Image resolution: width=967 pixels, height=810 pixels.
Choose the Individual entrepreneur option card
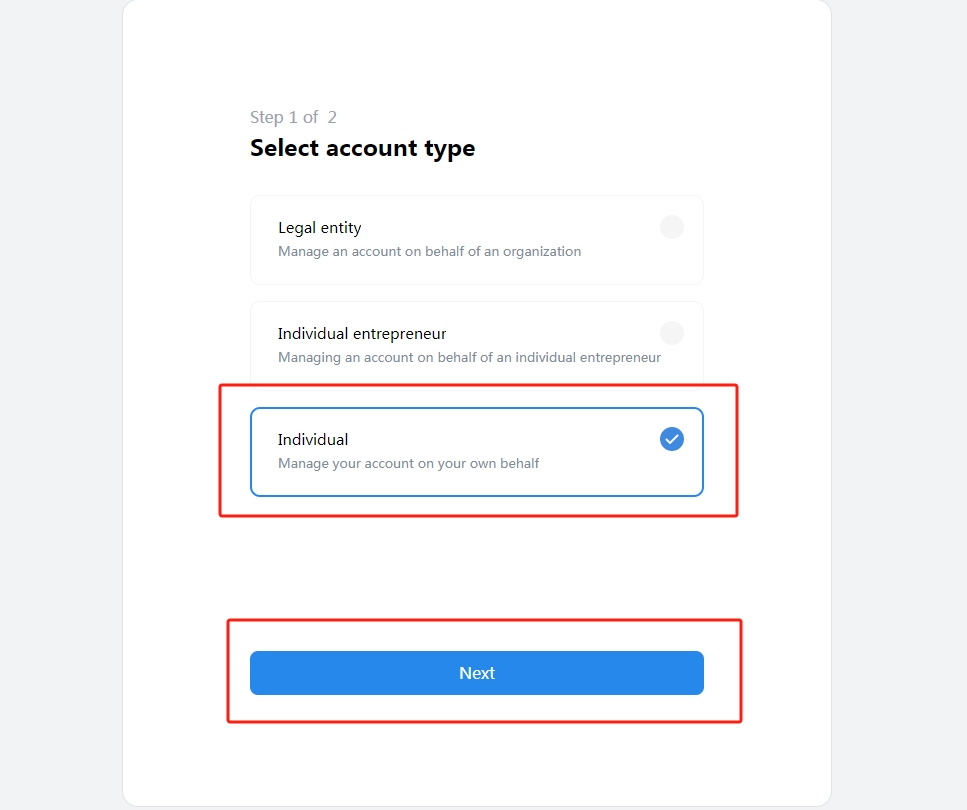tap(477, 345)
